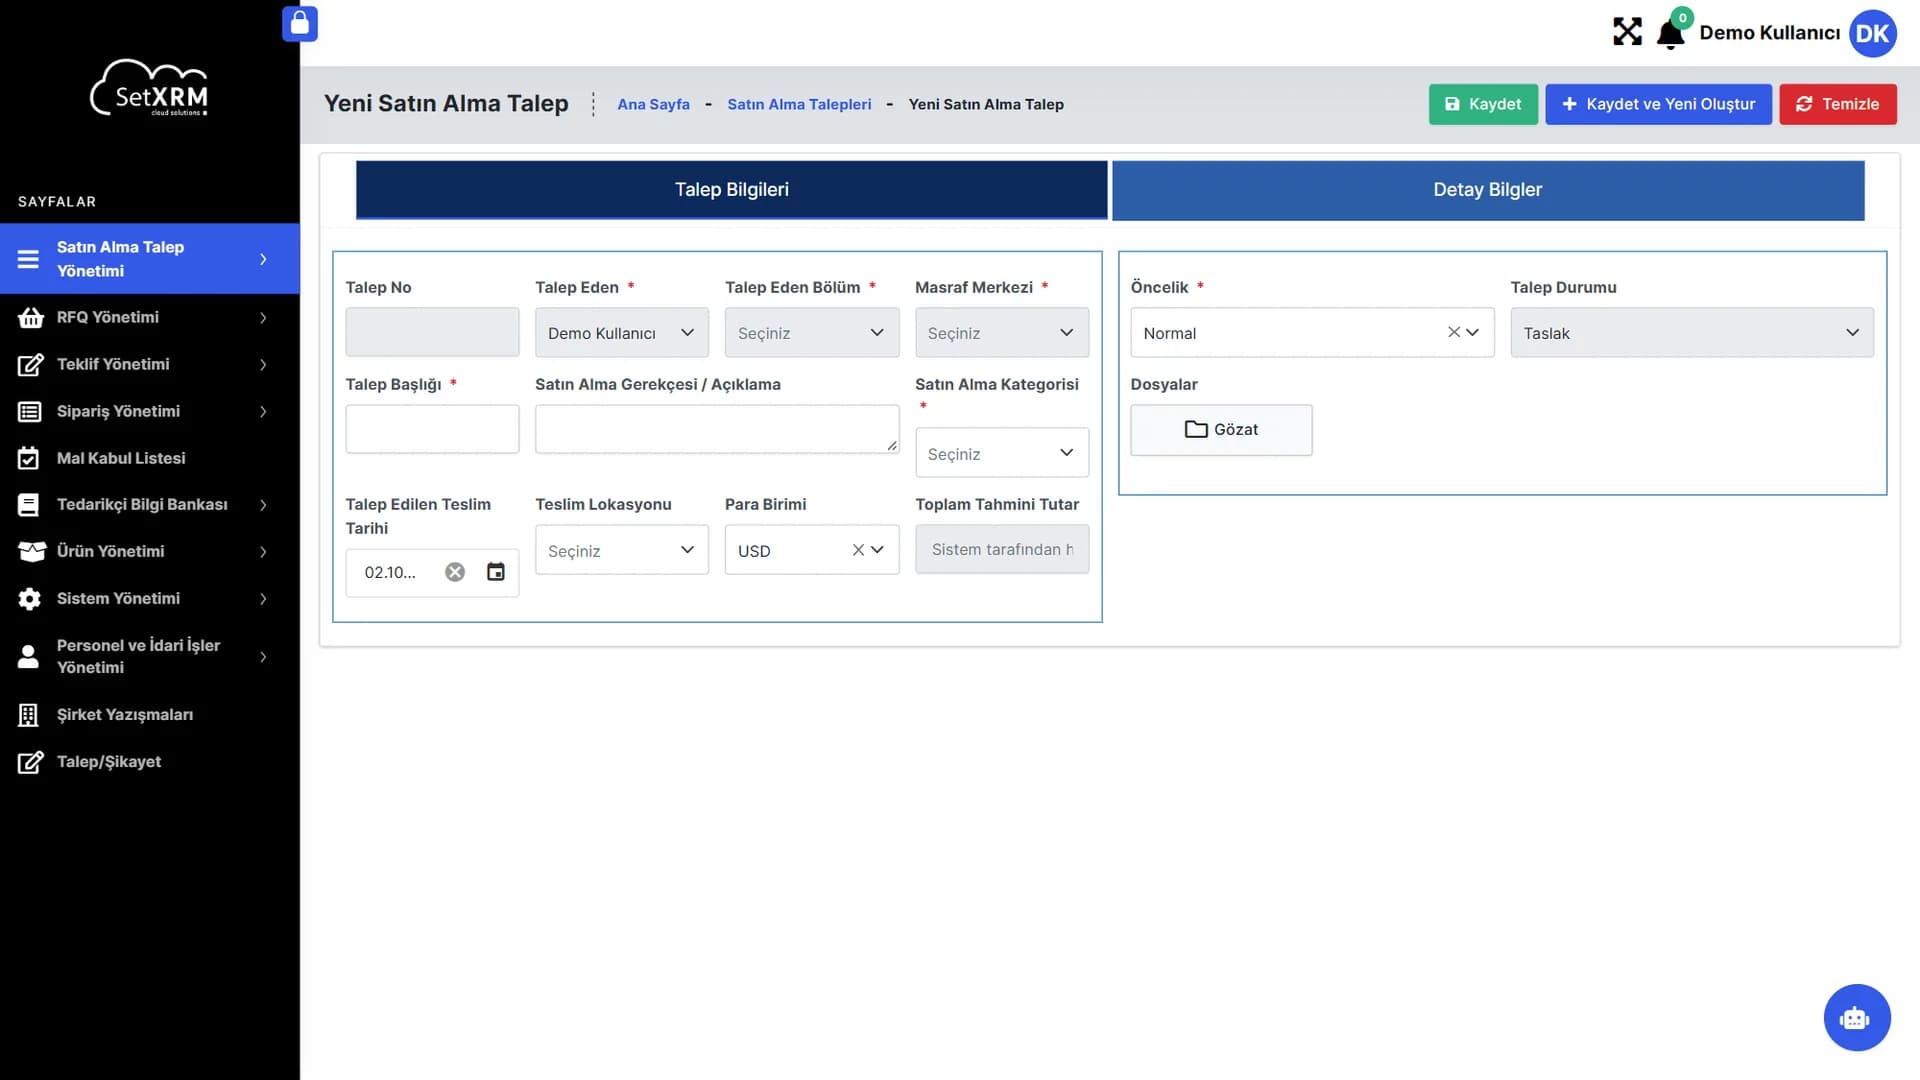Clear the Öncelik Normal selection
This screenshot has height=1080, width=1920.
1453,332
